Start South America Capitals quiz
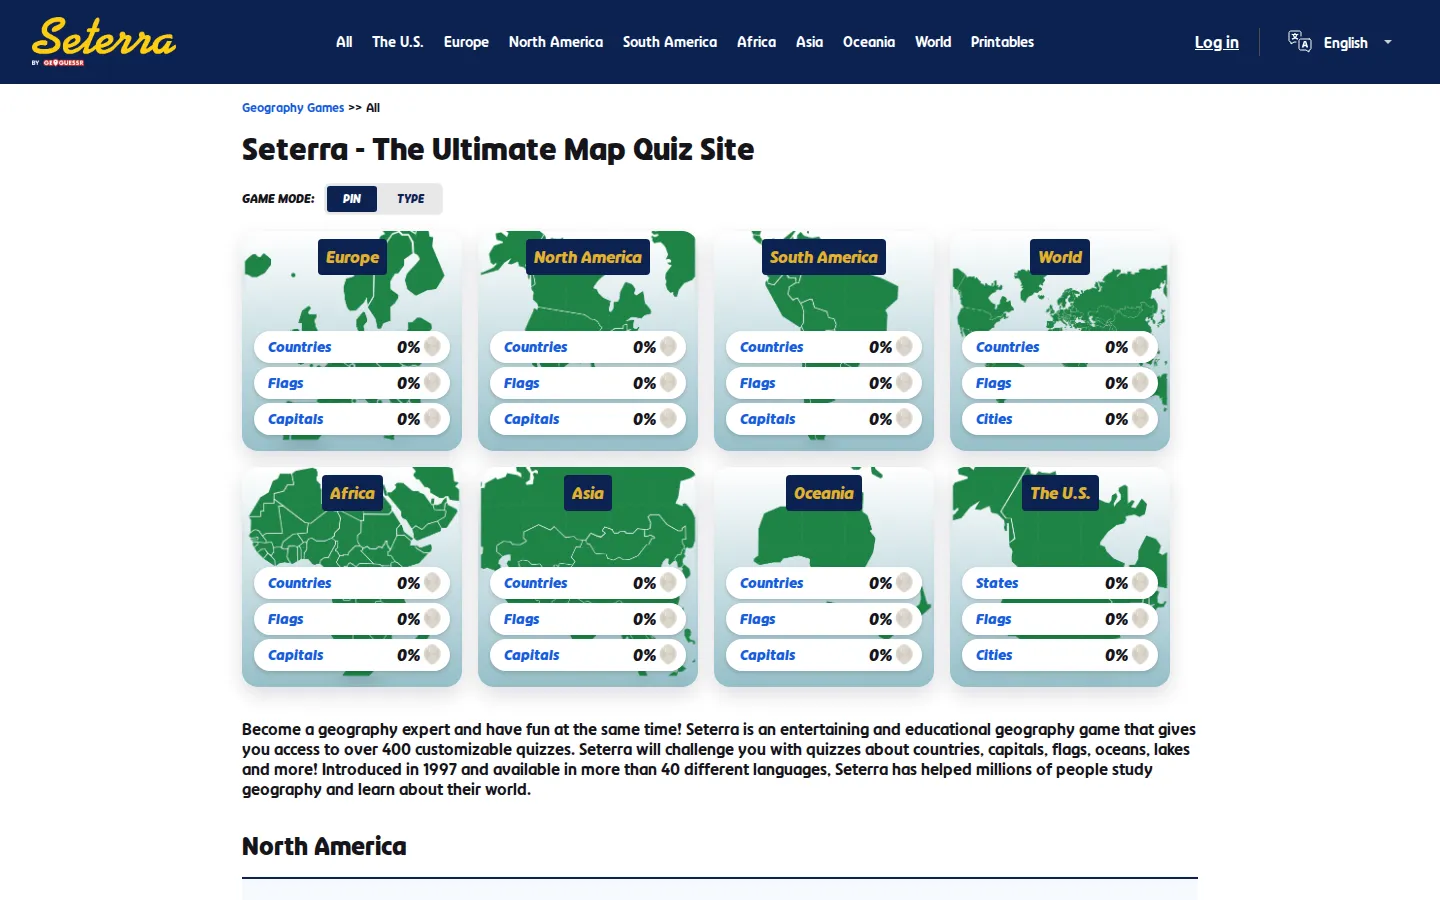Screen dimensions: 1440x900 pos(824,419)
